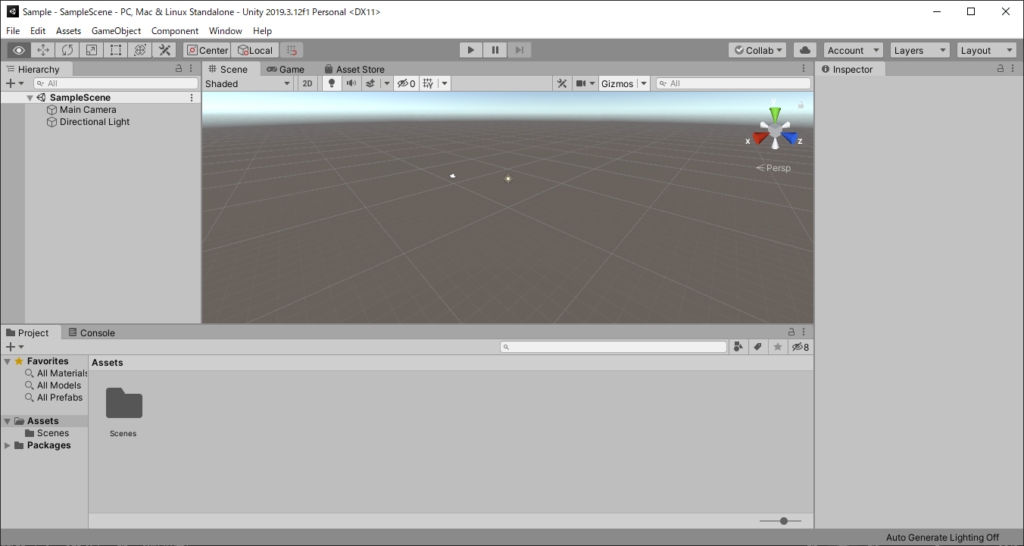
Task: Select the Rotate tool
Action: click(67, 50)
